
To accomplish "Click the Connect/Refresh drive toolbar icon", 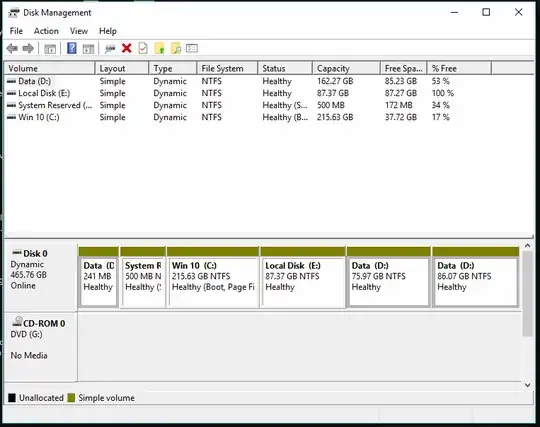I will (x=110, y=49).
